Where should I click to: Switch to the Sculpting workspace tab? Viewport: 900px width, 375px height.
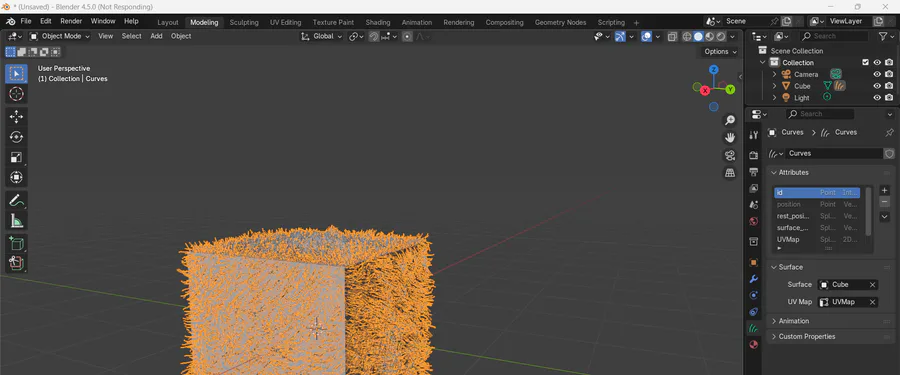[x=244, y=22]
